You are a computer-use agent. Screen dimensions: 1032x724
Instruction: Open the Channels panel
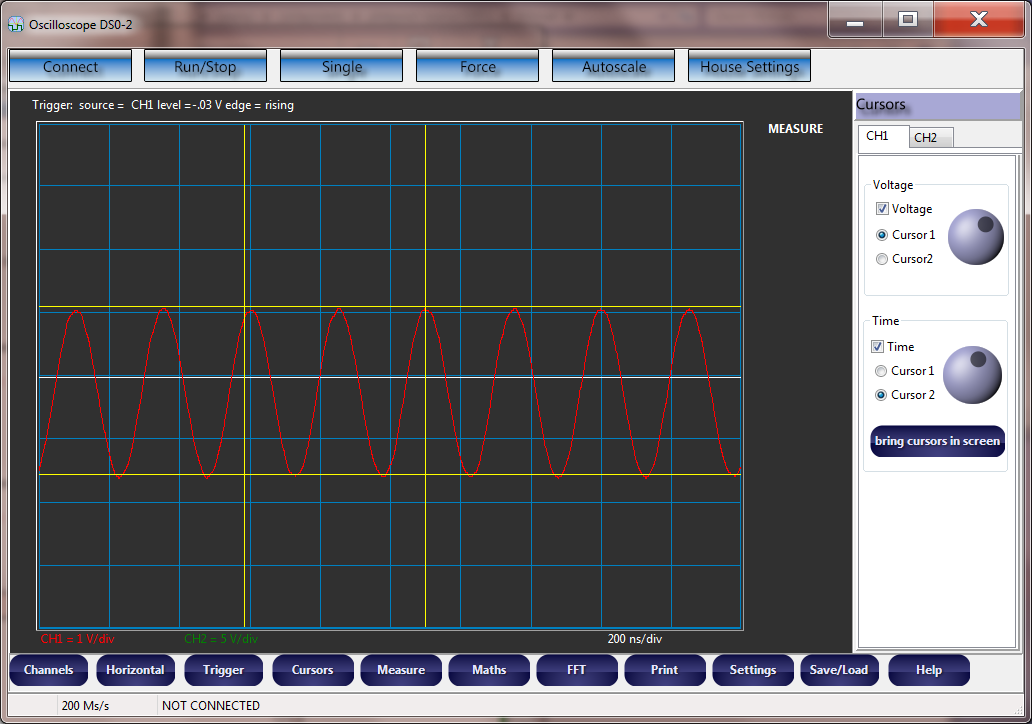click(x=48, y=670)
